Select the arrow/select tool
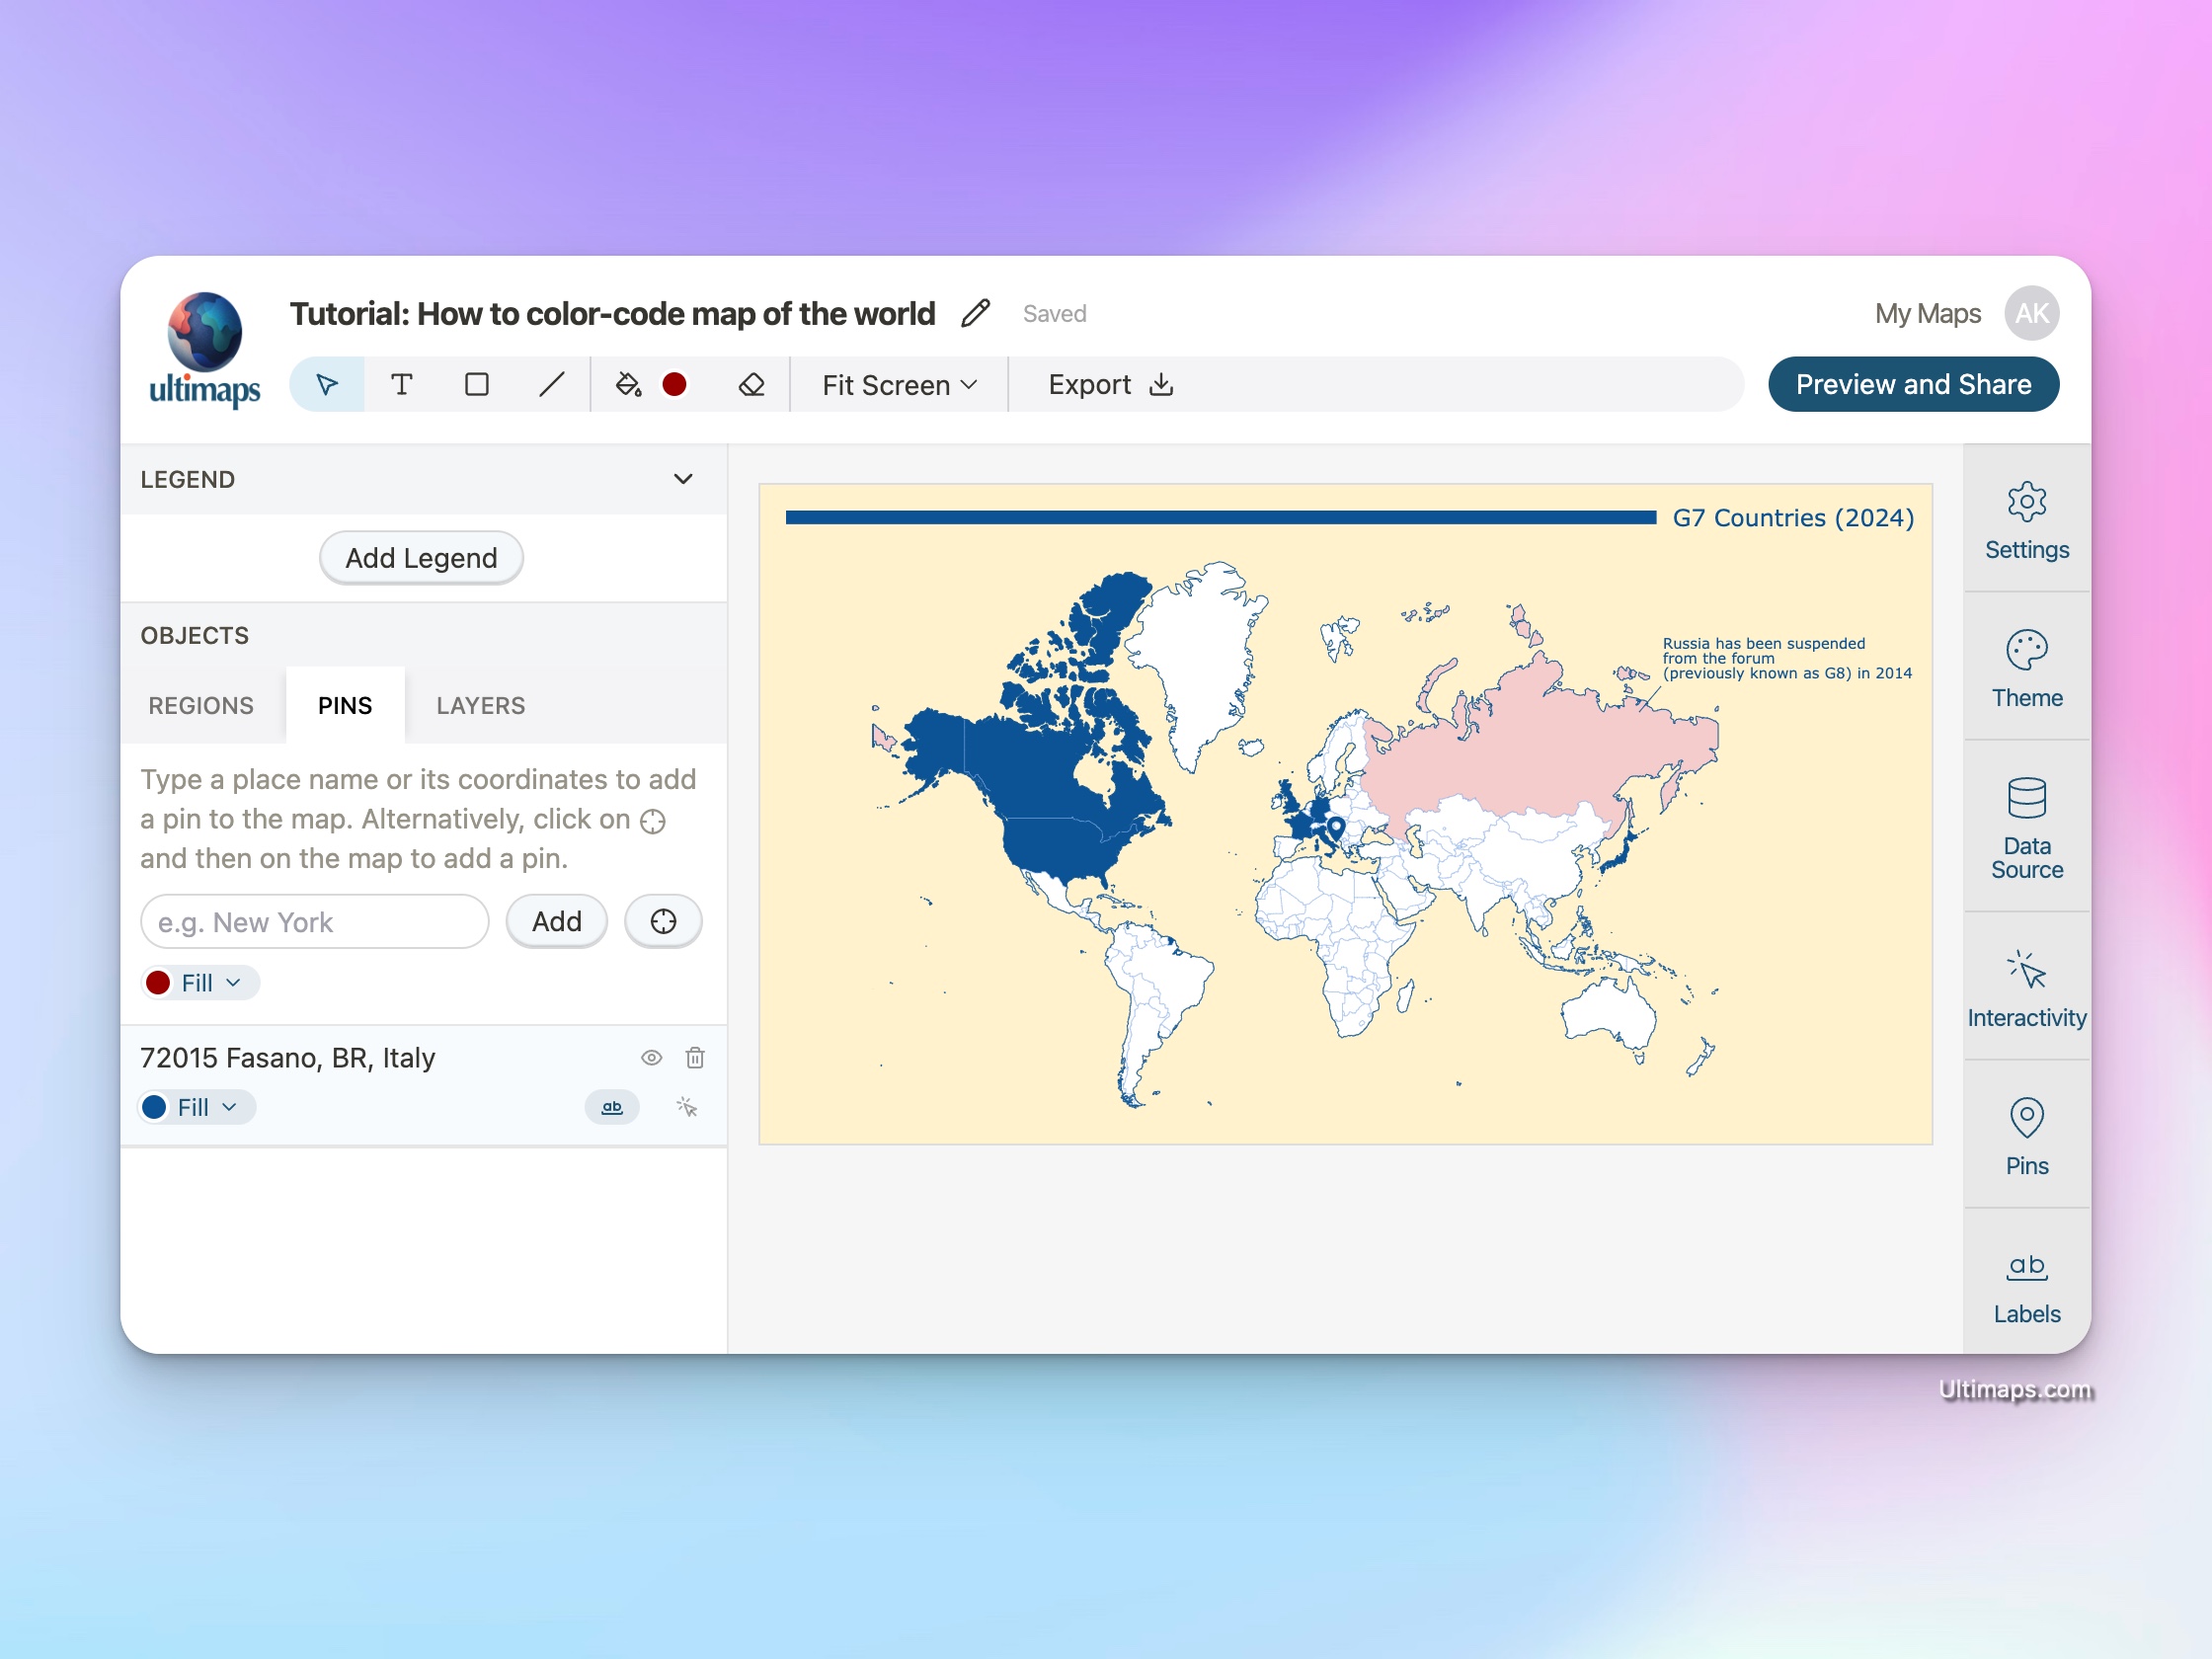 click(x=328, y=383)
